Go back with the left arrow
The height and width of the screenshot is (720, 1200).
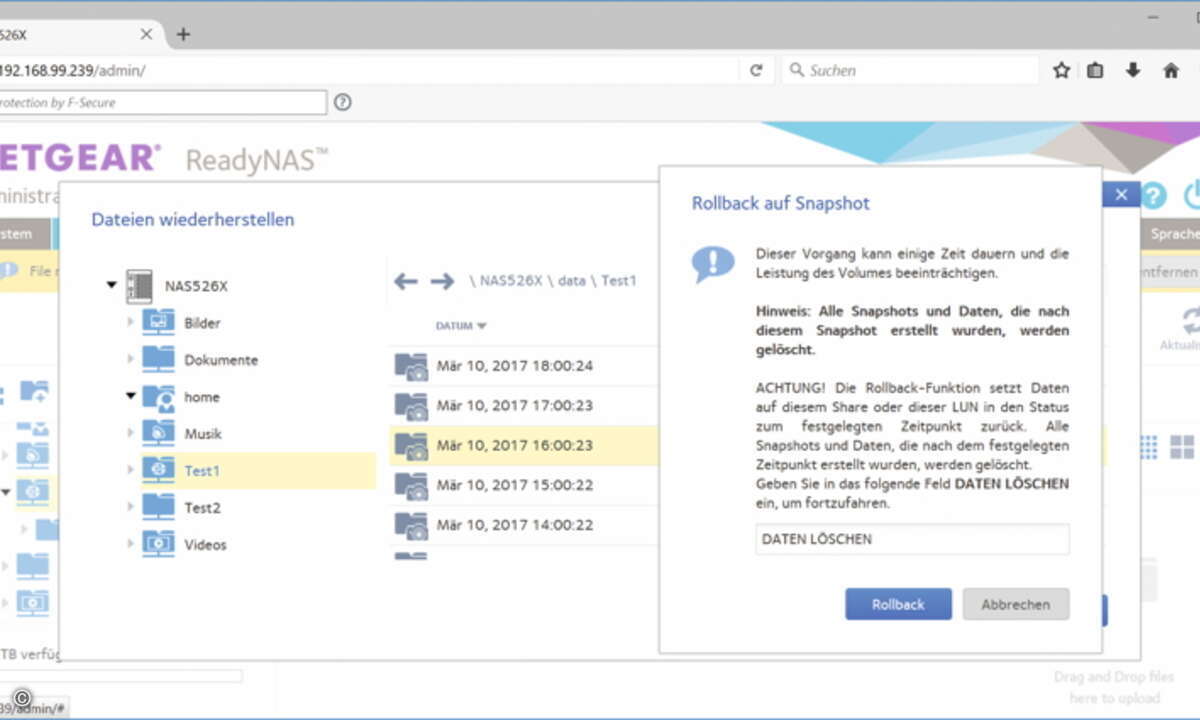[406, 281]
